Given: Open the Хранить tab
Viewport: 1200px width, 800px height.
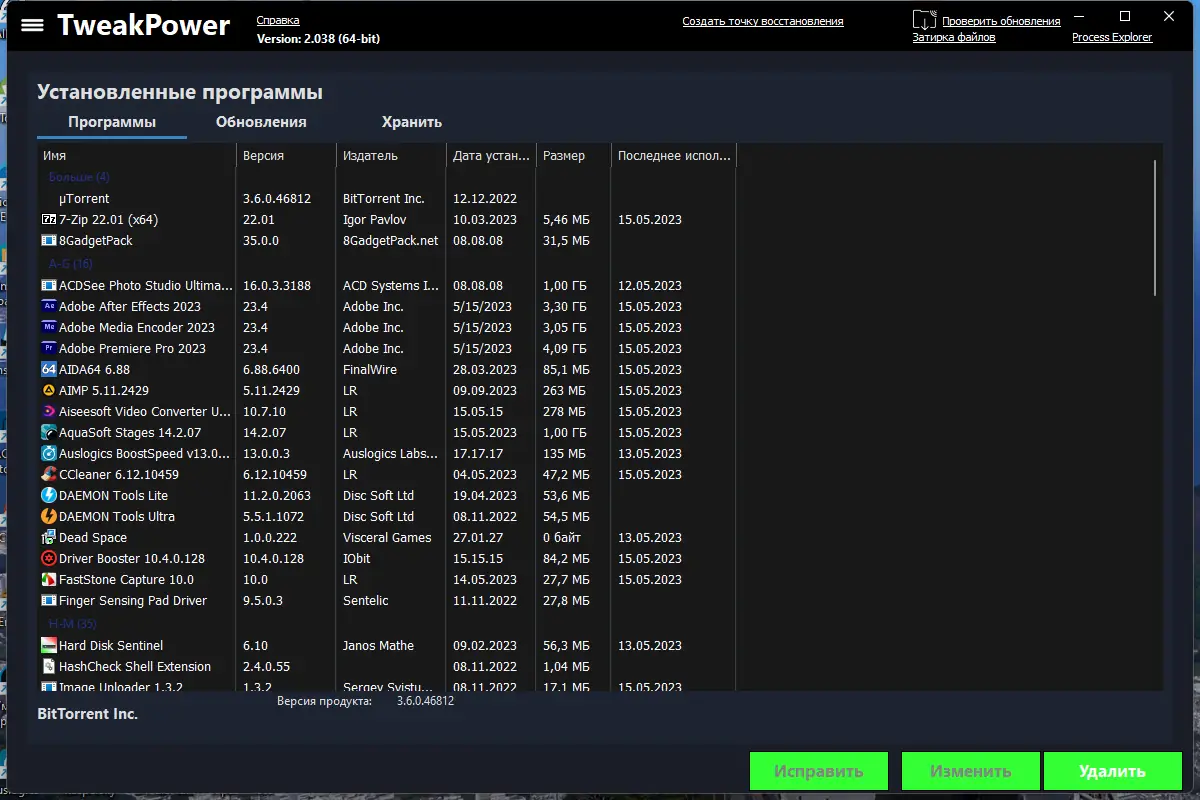Looking at the screenshot, I should click(x=411, y=122).
